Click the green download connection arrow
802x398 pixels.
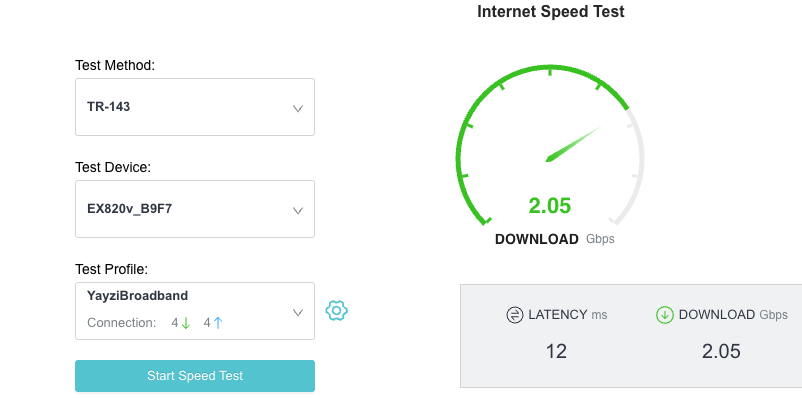186,323
